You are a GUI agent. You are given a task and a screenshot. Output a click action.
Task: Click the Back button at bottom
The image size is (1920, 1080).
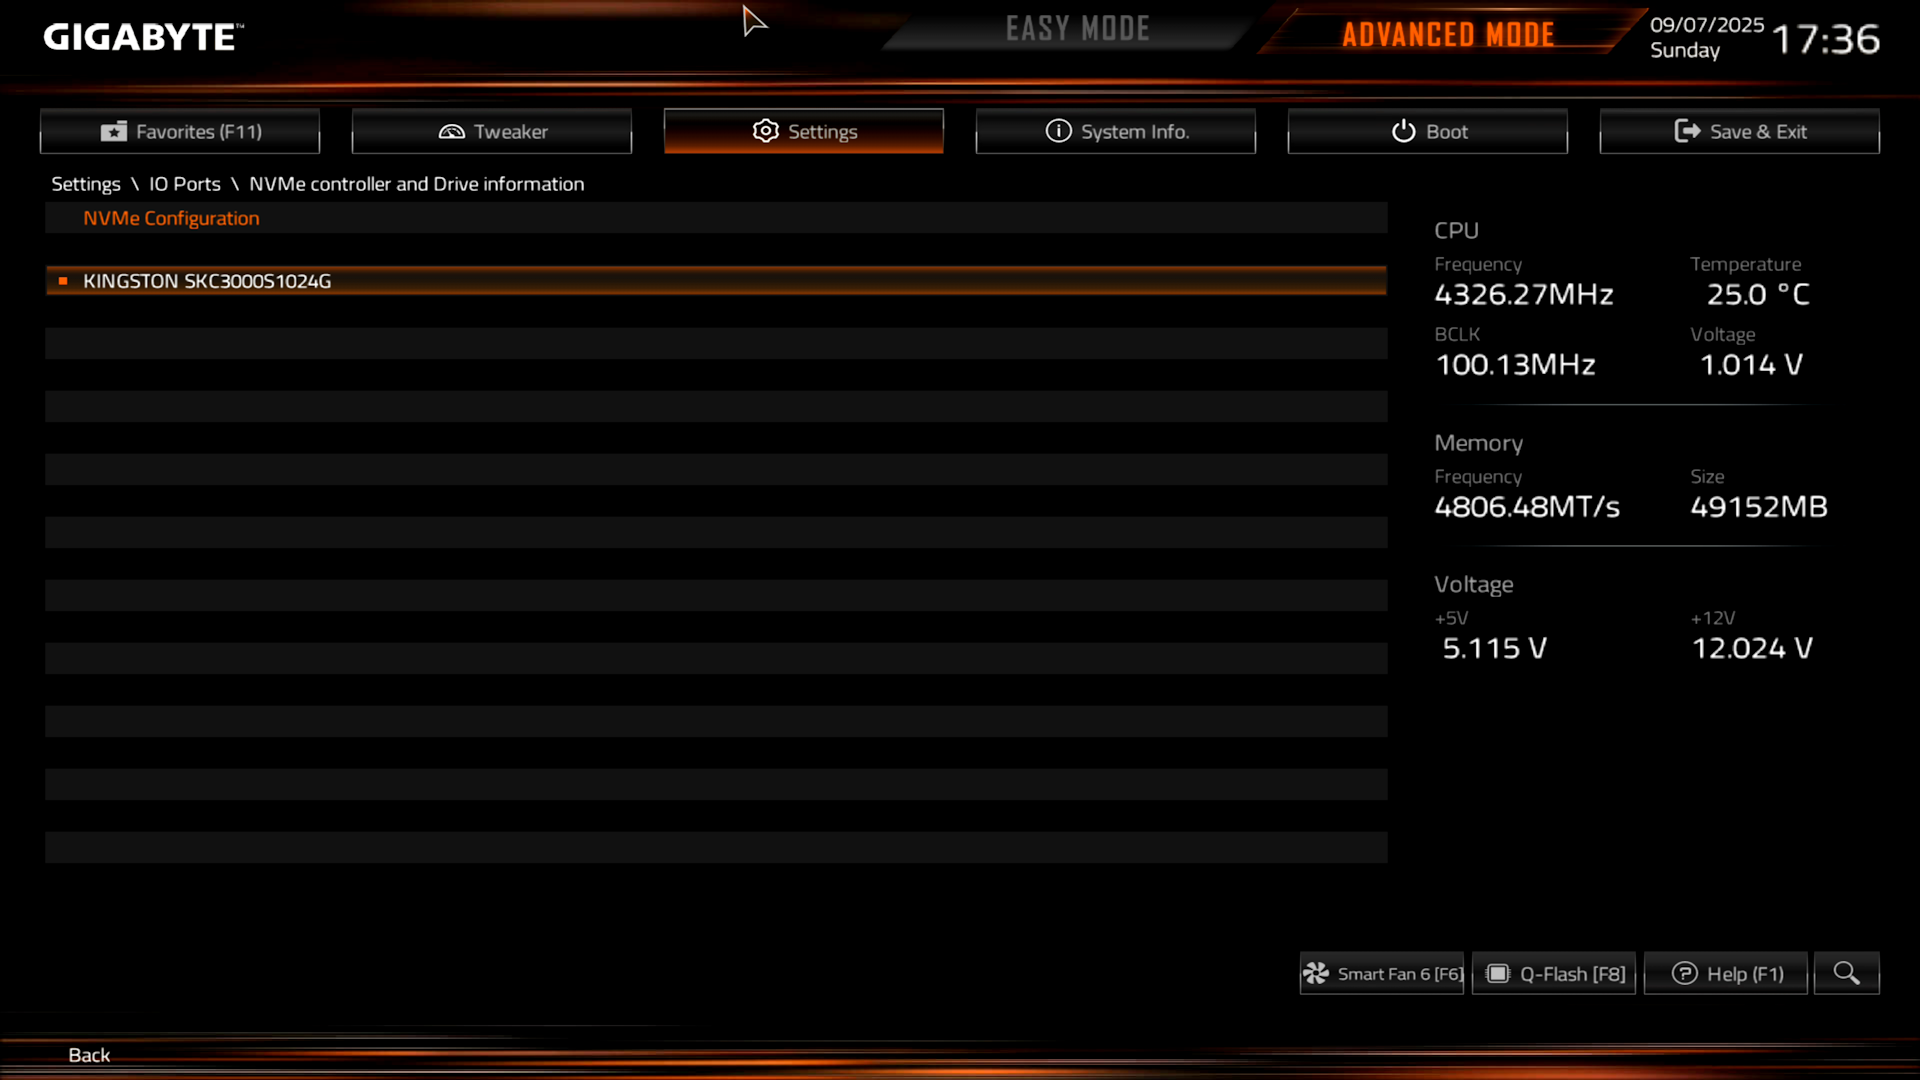[x=89, y=1055]
